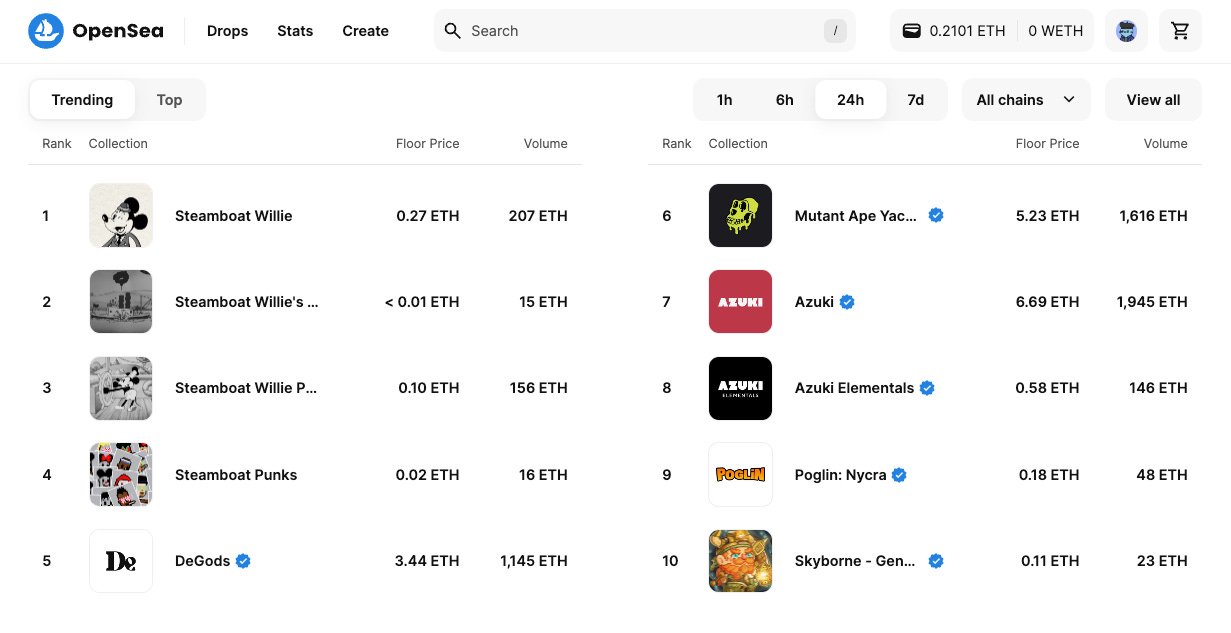Viewport: 1231px width, 633px height.
Task: Click verified badge next to Poglin: Nycra
Action: coord(899,475)
